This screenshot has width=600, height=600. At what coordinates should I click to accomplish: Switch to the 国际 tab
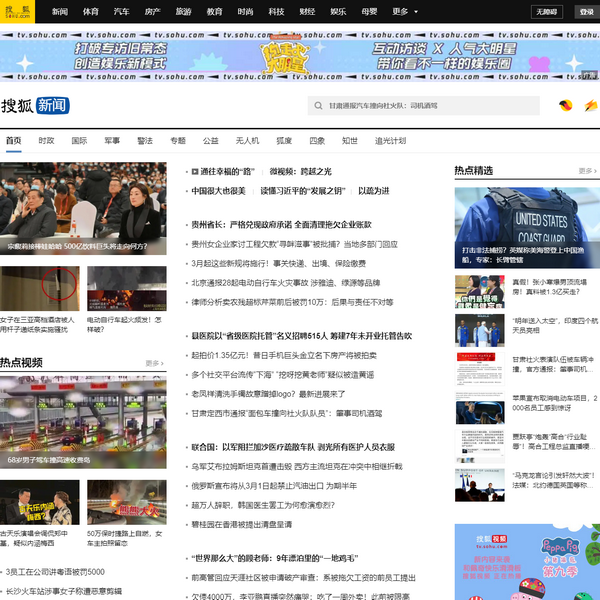click(x=79, y=141)
